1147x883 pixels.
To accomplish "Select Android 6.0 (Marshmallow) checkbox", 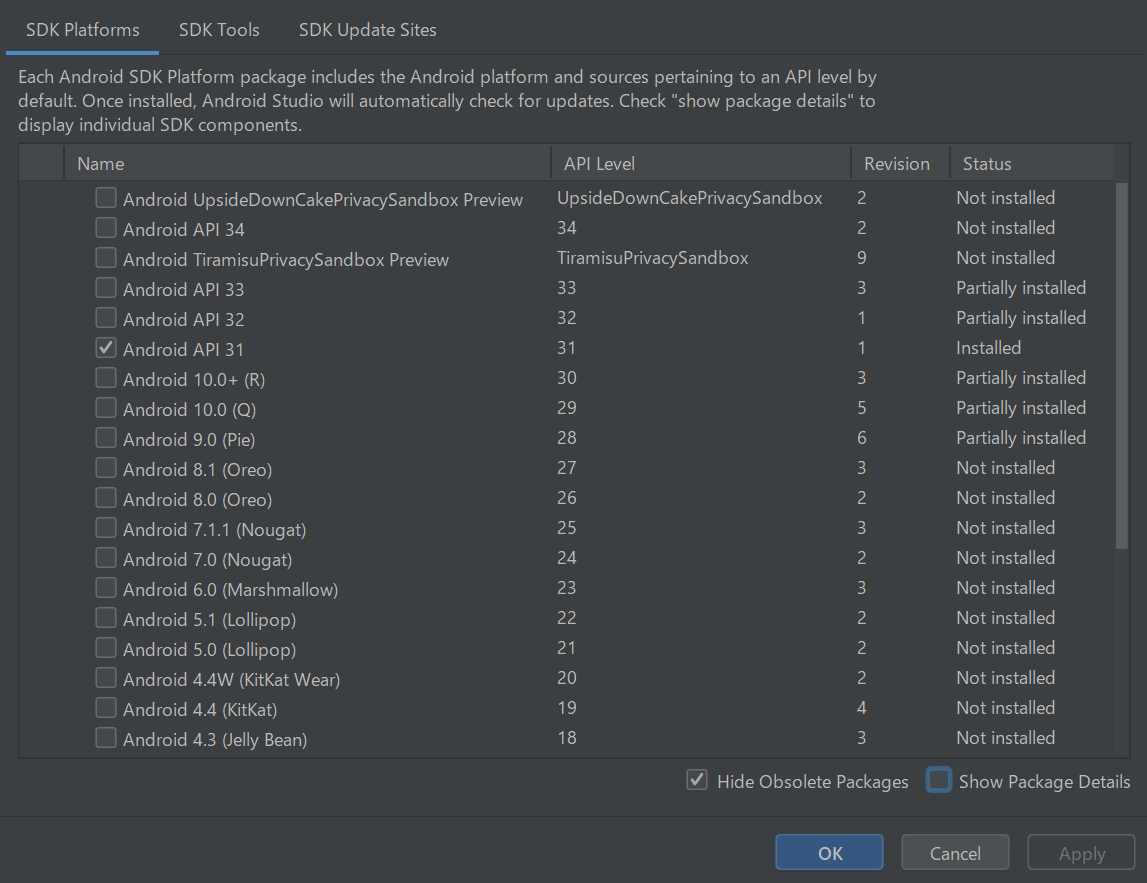I will click(x=106, y=588).
